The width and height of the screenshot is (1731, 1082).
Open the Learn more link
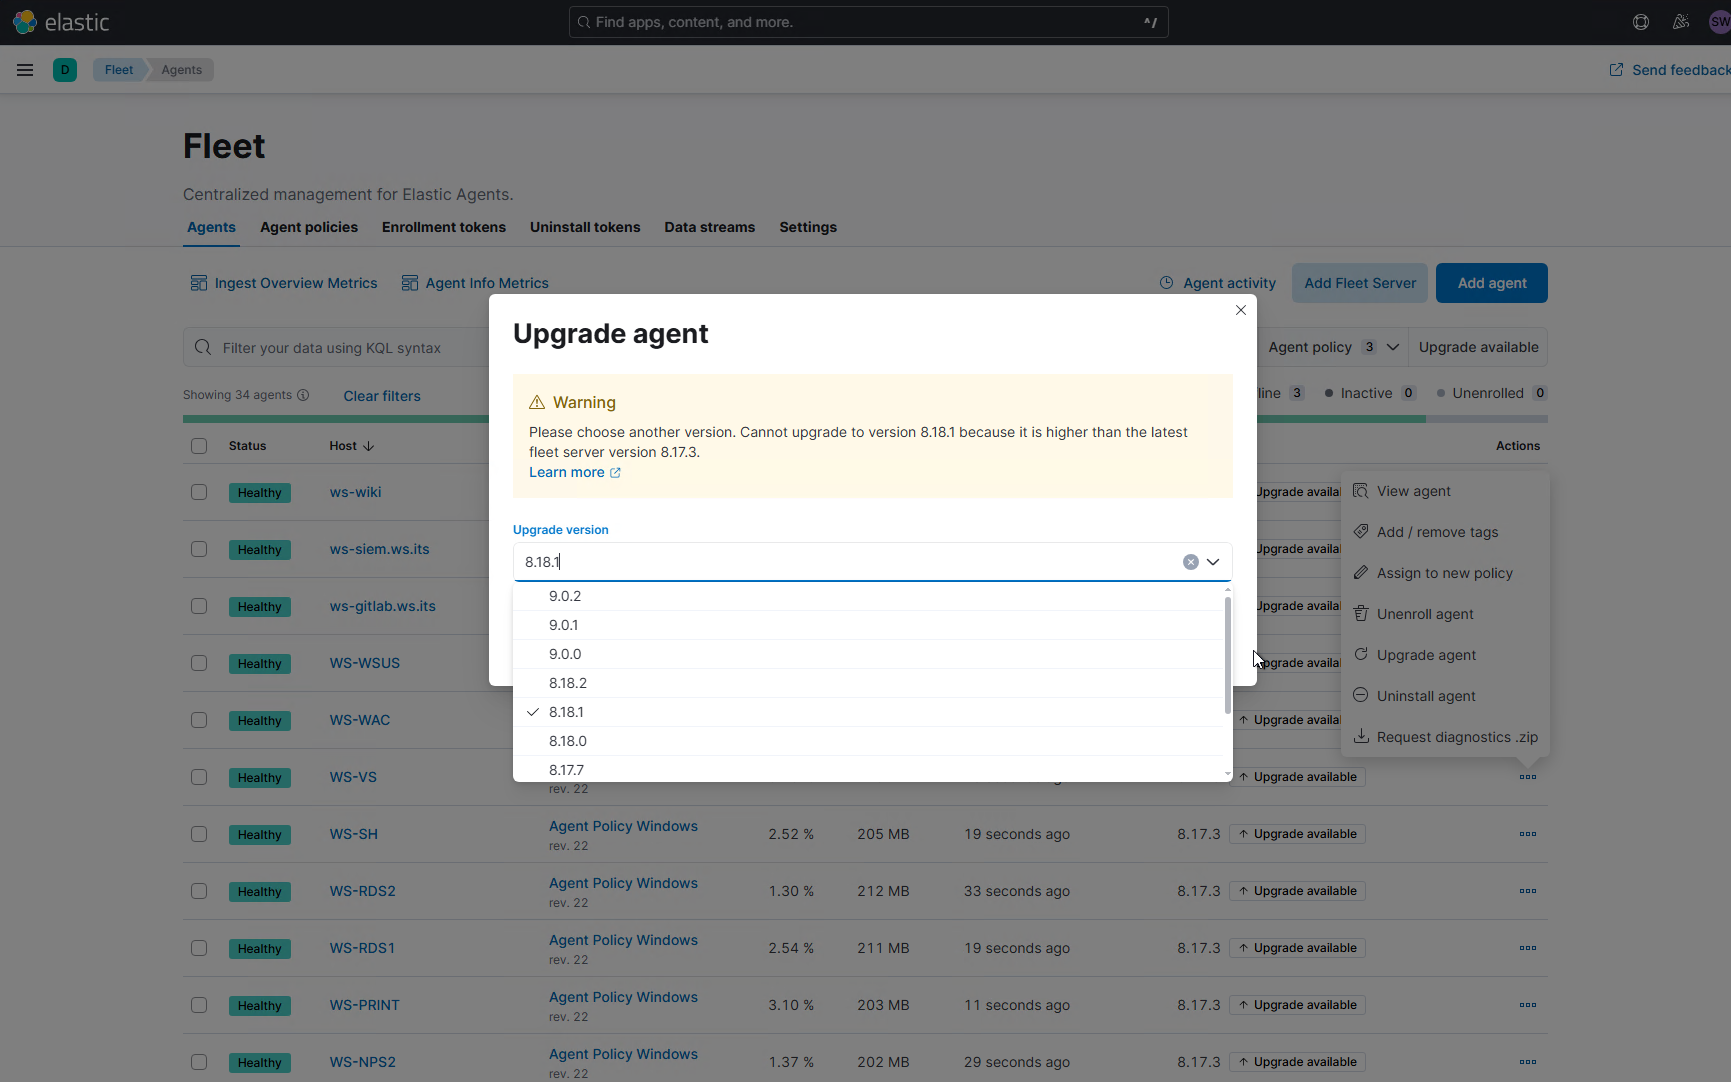tap(575, 472)
